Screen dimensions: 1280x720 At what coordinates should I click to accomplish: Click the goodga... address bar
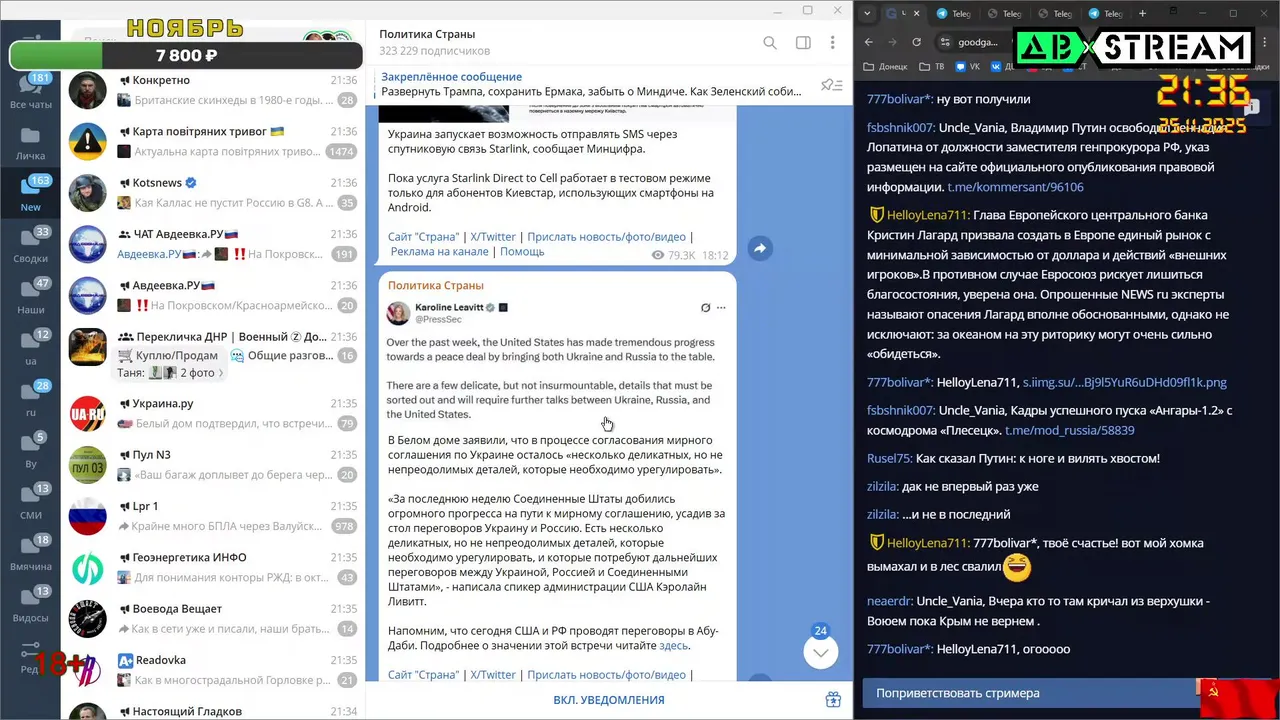(978, 42)
